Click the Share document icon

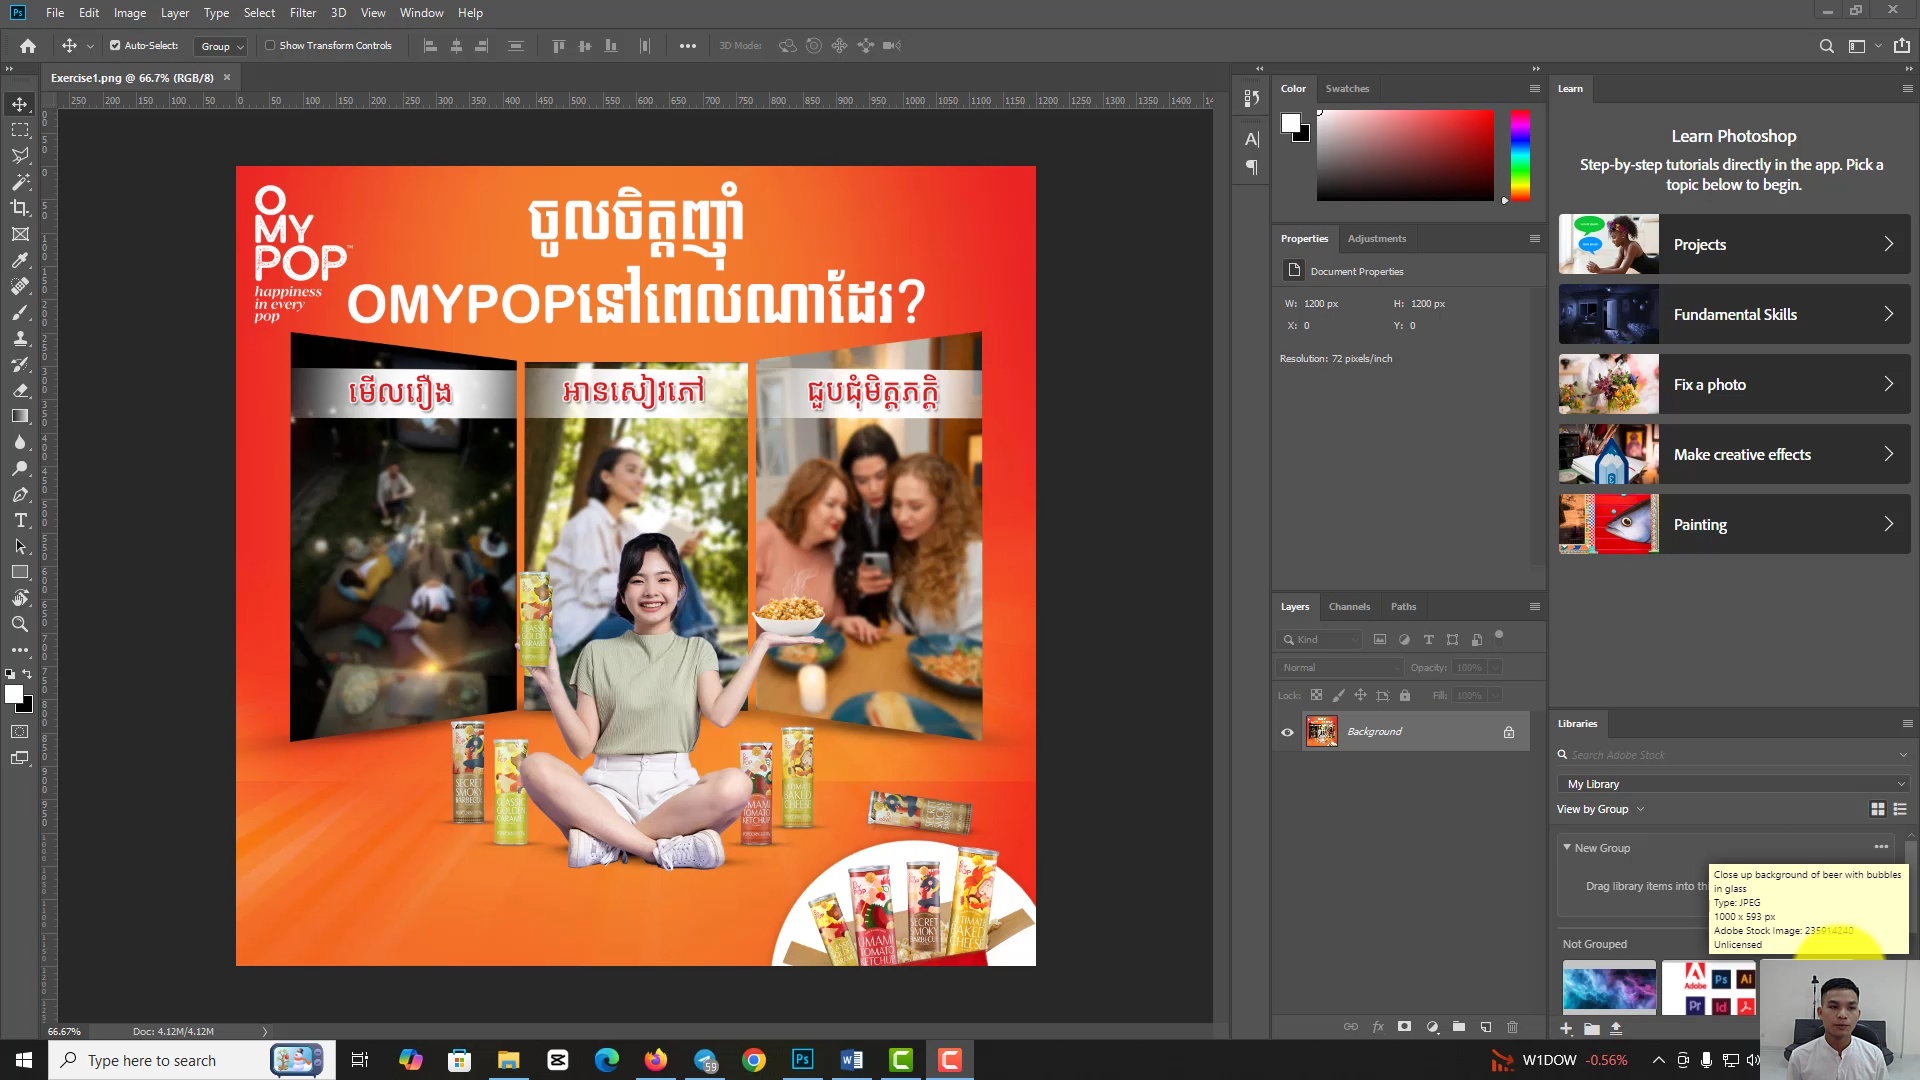tap(1902, 46)
